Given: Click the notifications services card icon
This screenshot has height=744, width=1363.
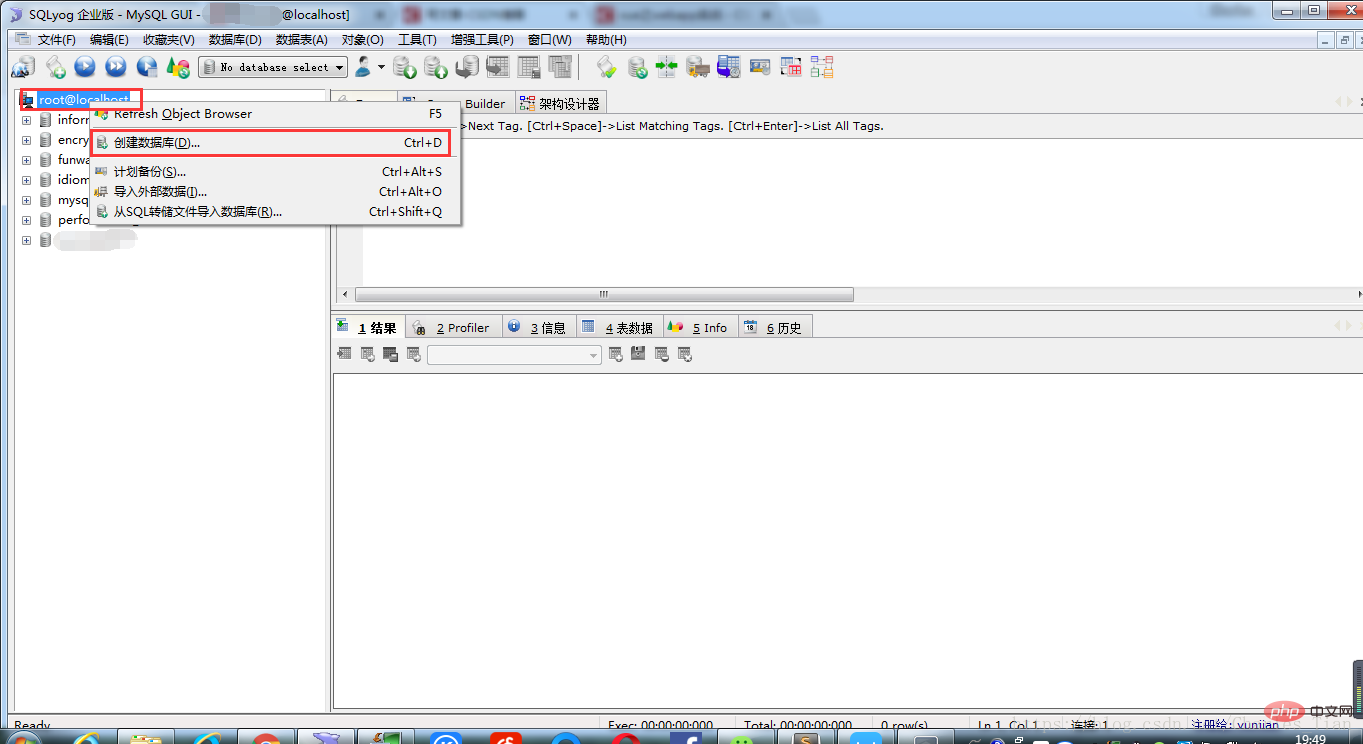Looking at the screenshot, I should [760, 67].
